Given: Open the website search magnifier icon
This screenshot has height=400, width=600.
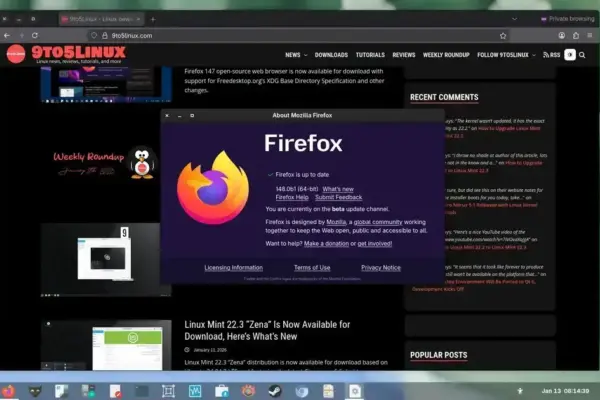Looking at the screenshot, I should pyautogui.click(x=582, y=55).
